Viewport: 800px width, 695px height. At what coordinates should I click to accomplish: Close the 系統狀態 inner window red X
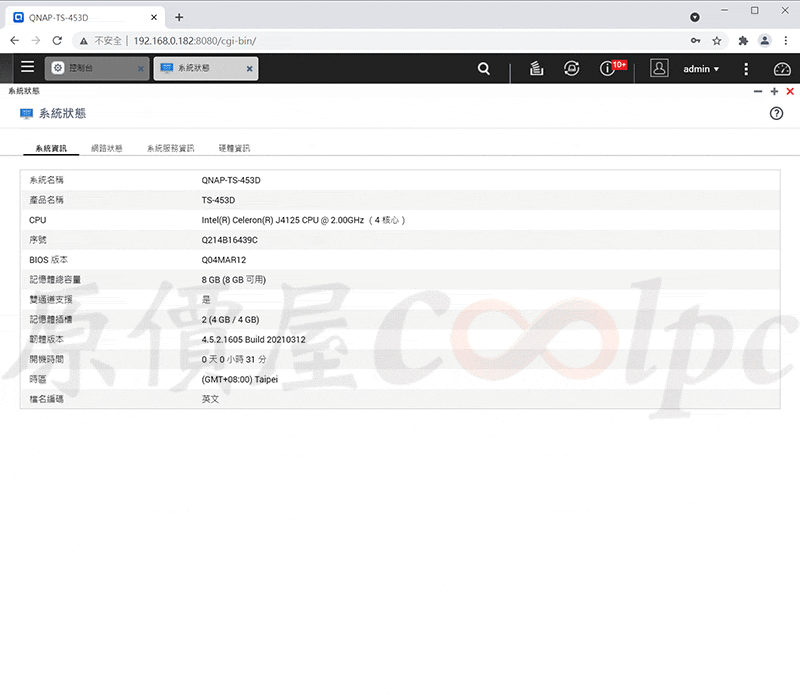[790, 91]
